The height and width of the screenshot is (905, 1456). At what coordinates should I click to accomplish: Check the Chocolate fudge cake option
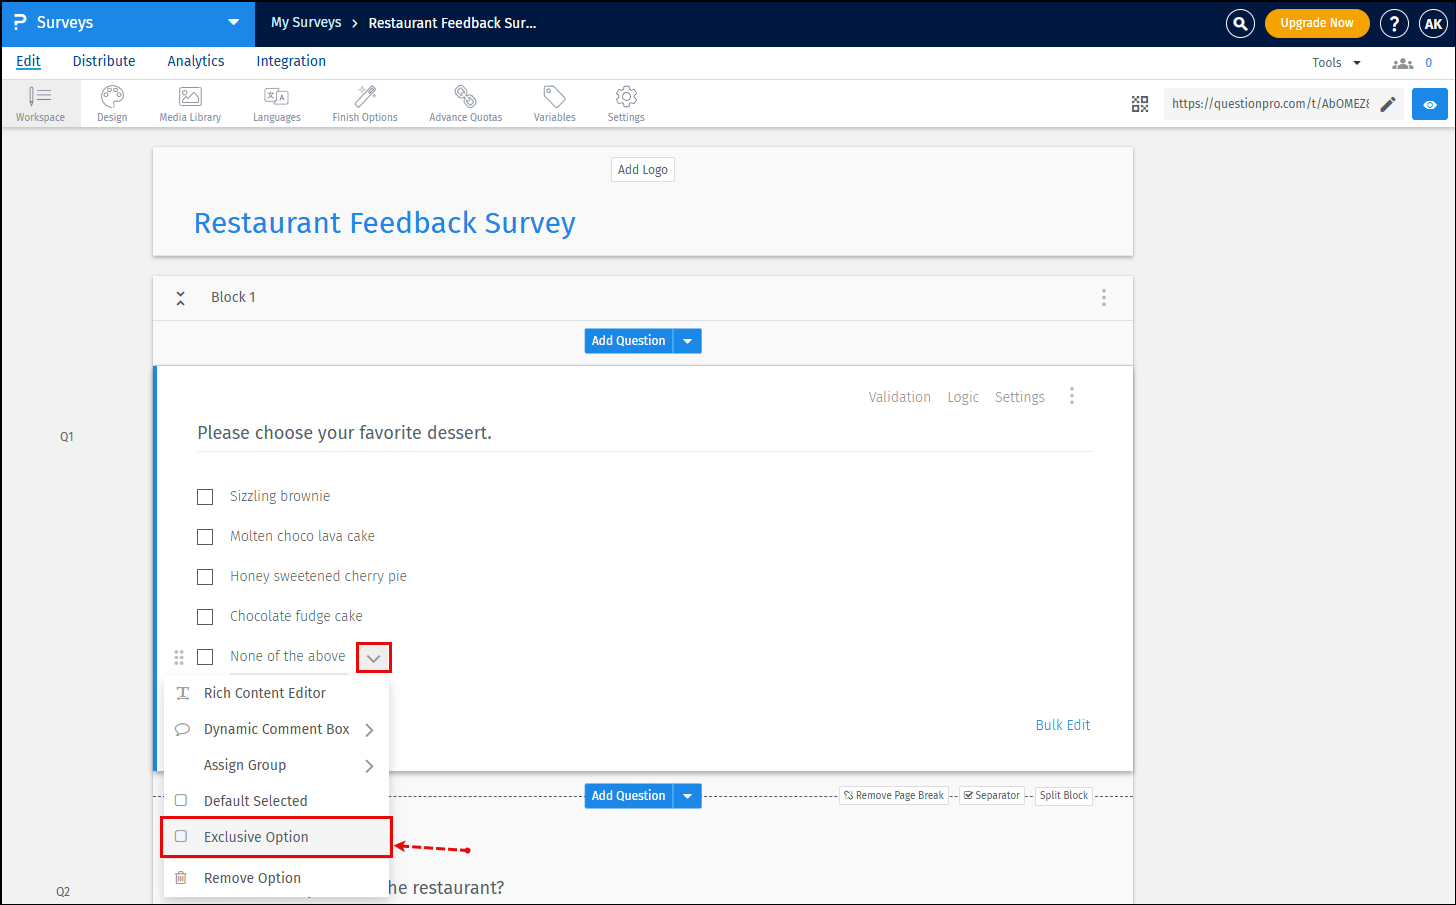pyautogui.click(x=205, y=616)
